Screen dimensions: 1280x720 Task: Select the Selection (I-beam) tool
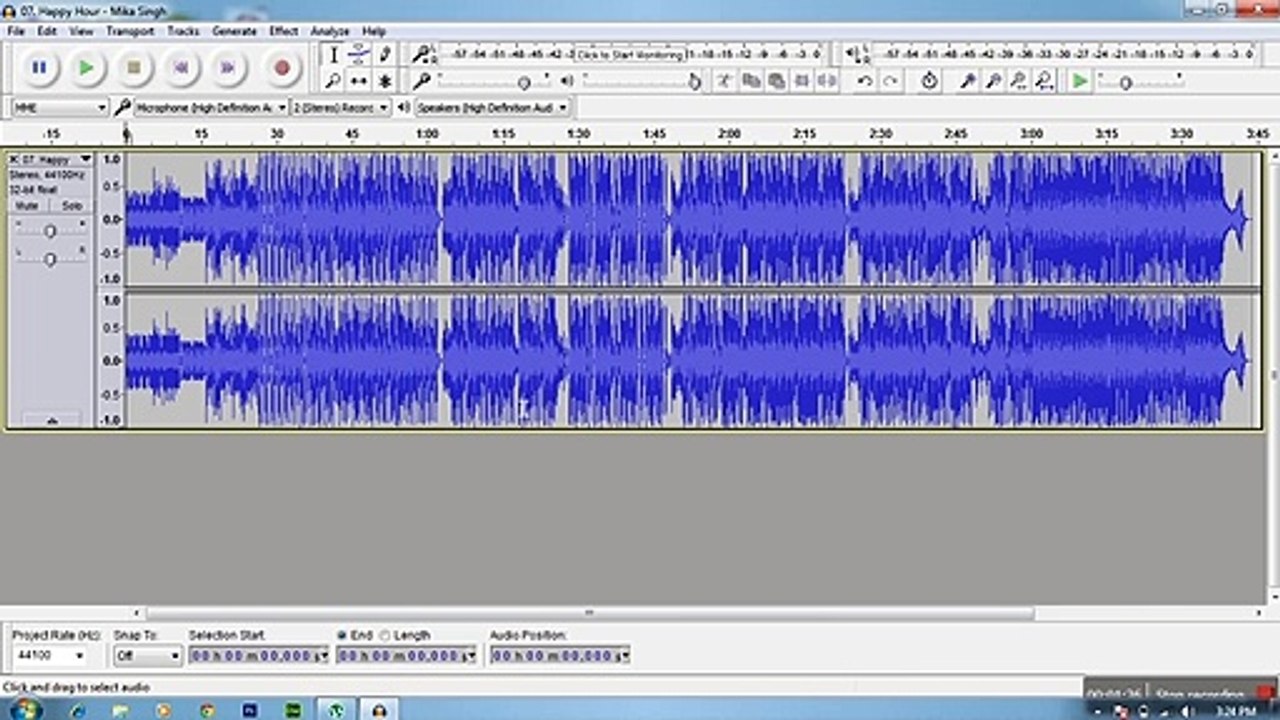point(334,55)
